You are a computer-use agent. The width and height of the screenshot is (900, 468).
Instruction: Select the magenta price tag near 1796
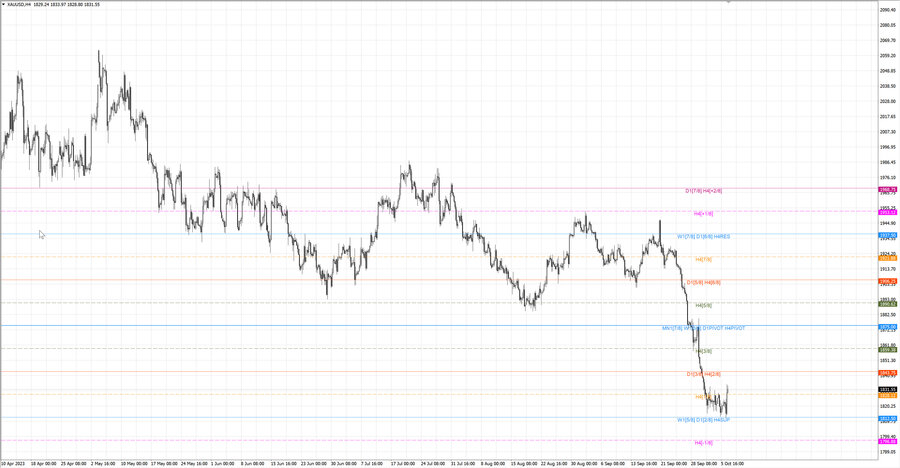click(888, 442)
